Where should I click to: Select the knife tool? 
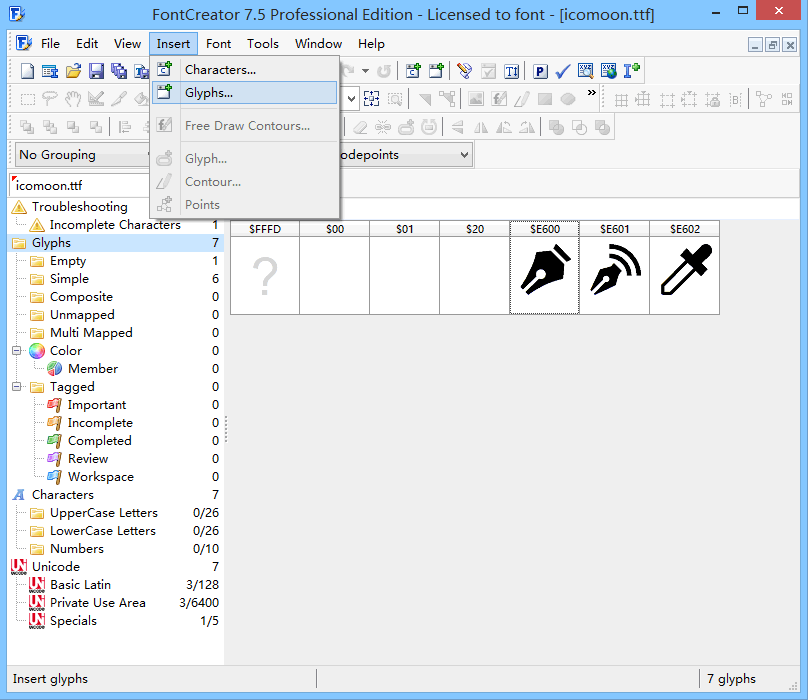tap(119, 99)
